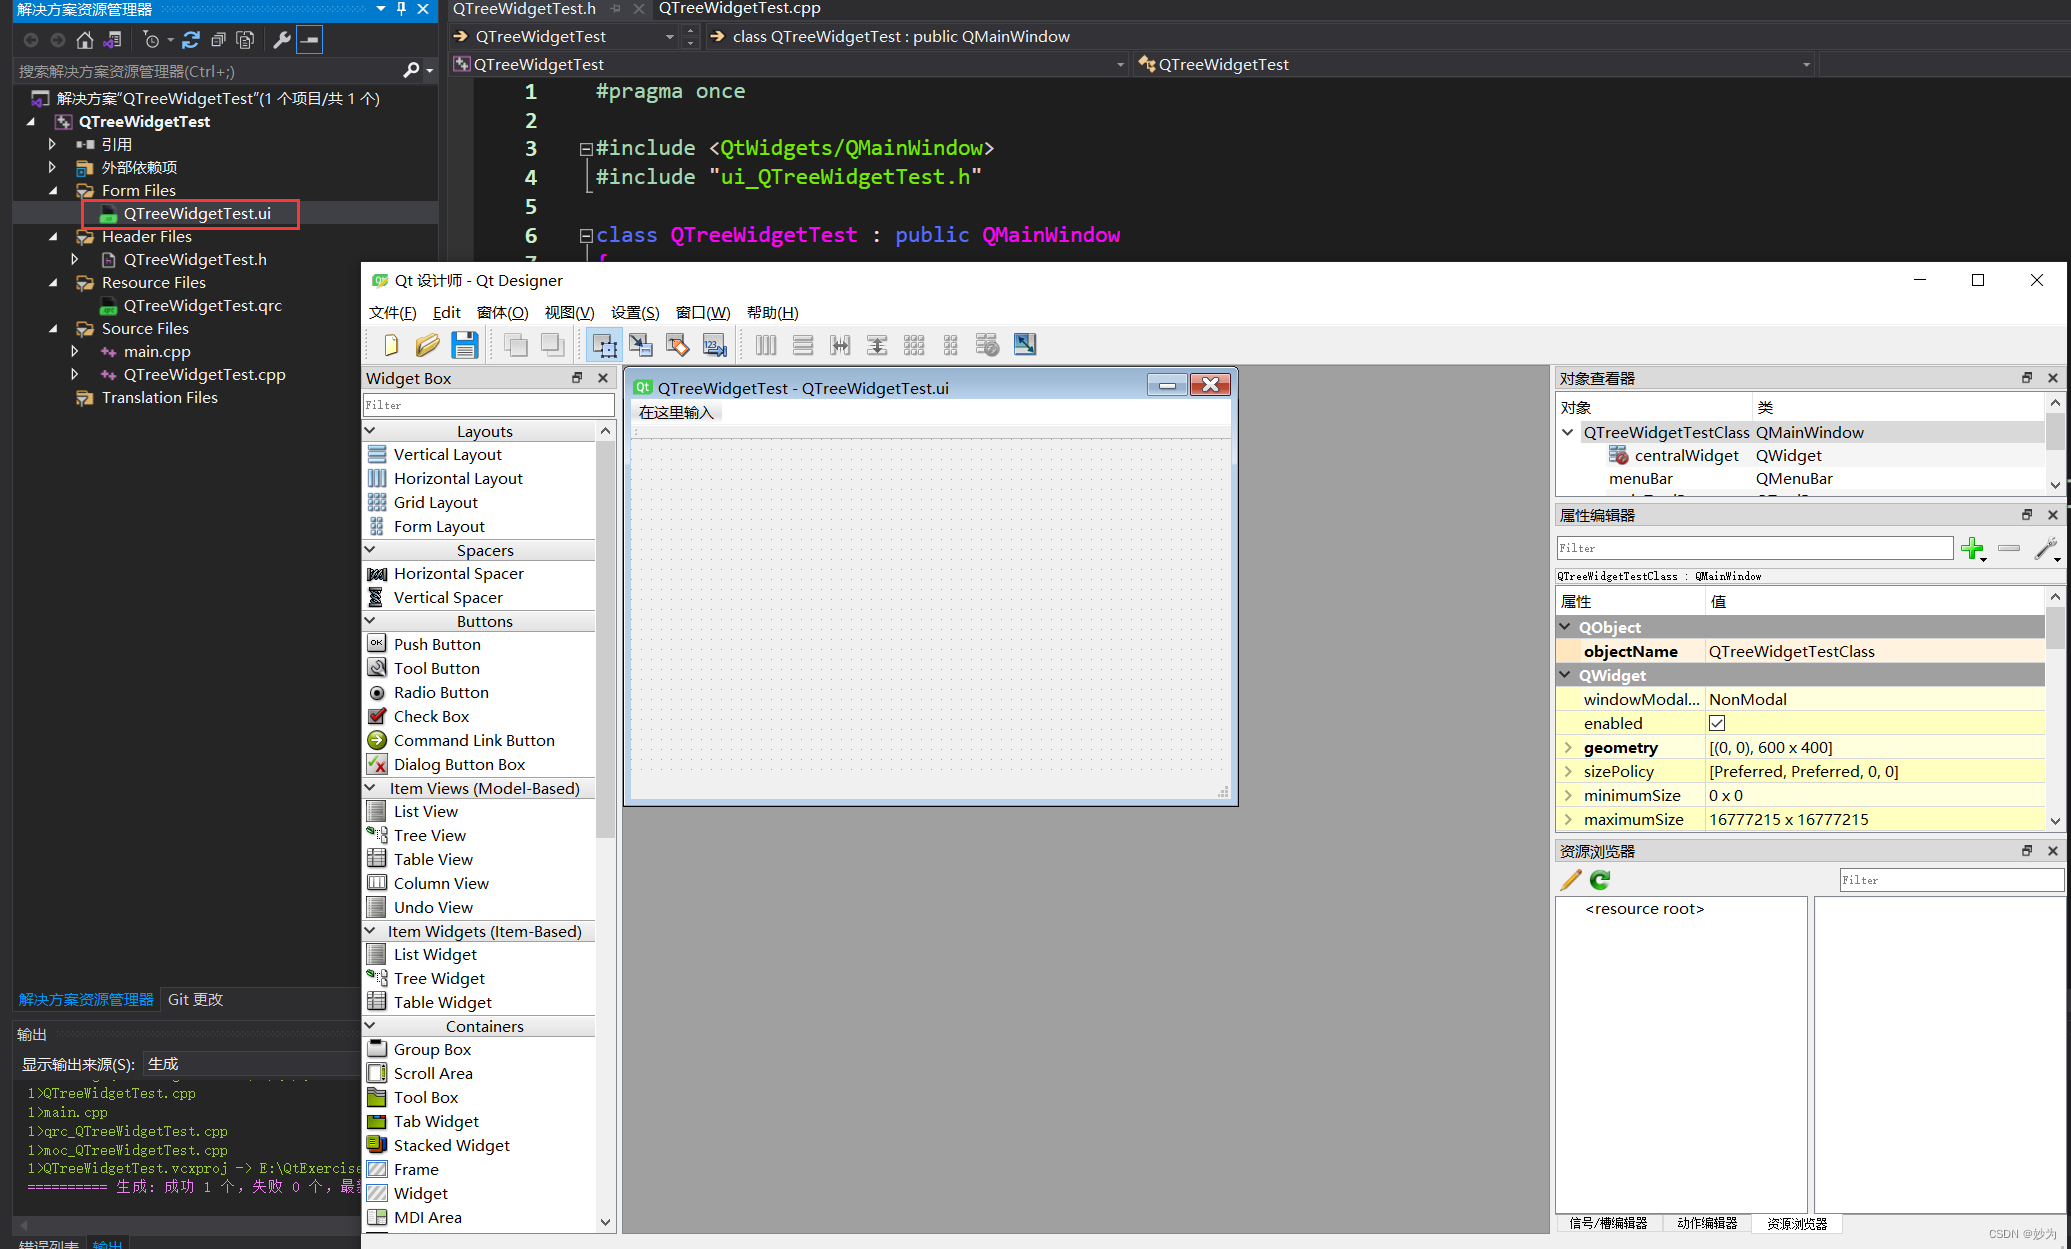Select <resource root> in resource browser
The width and height of the screenshot is (2071, 1249).
1644,908
